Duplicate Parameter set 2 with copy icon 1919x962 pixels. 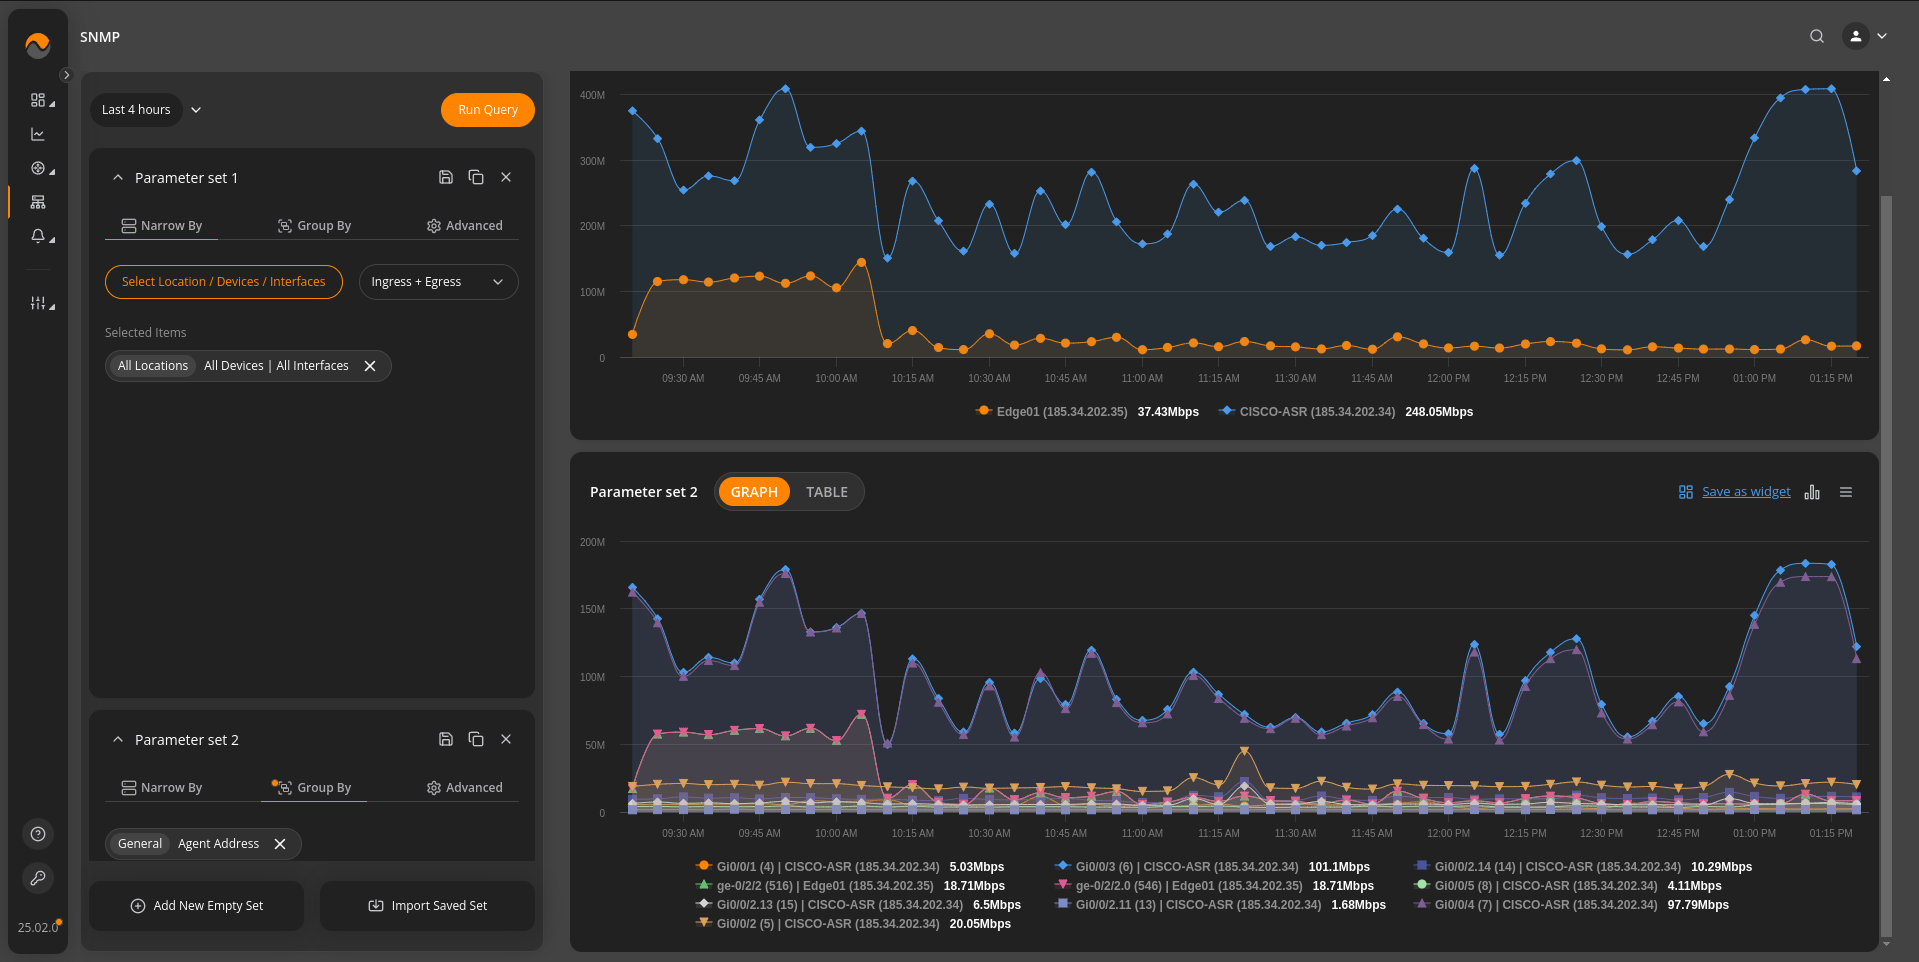click(x=476, y=739)
